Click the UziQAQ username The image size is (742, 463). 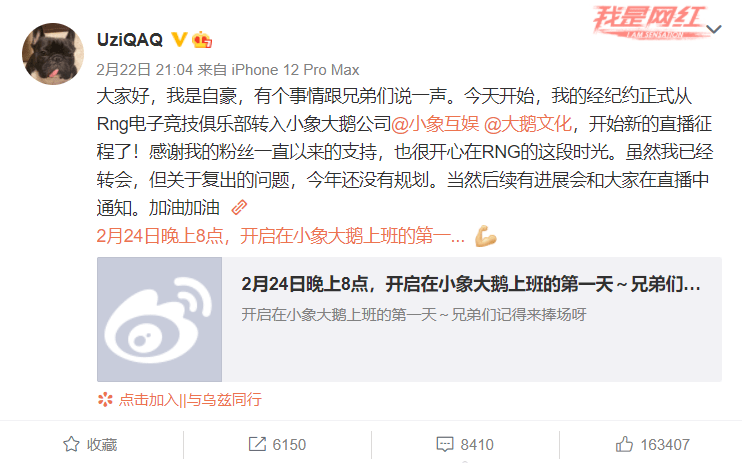pos(130,40)
